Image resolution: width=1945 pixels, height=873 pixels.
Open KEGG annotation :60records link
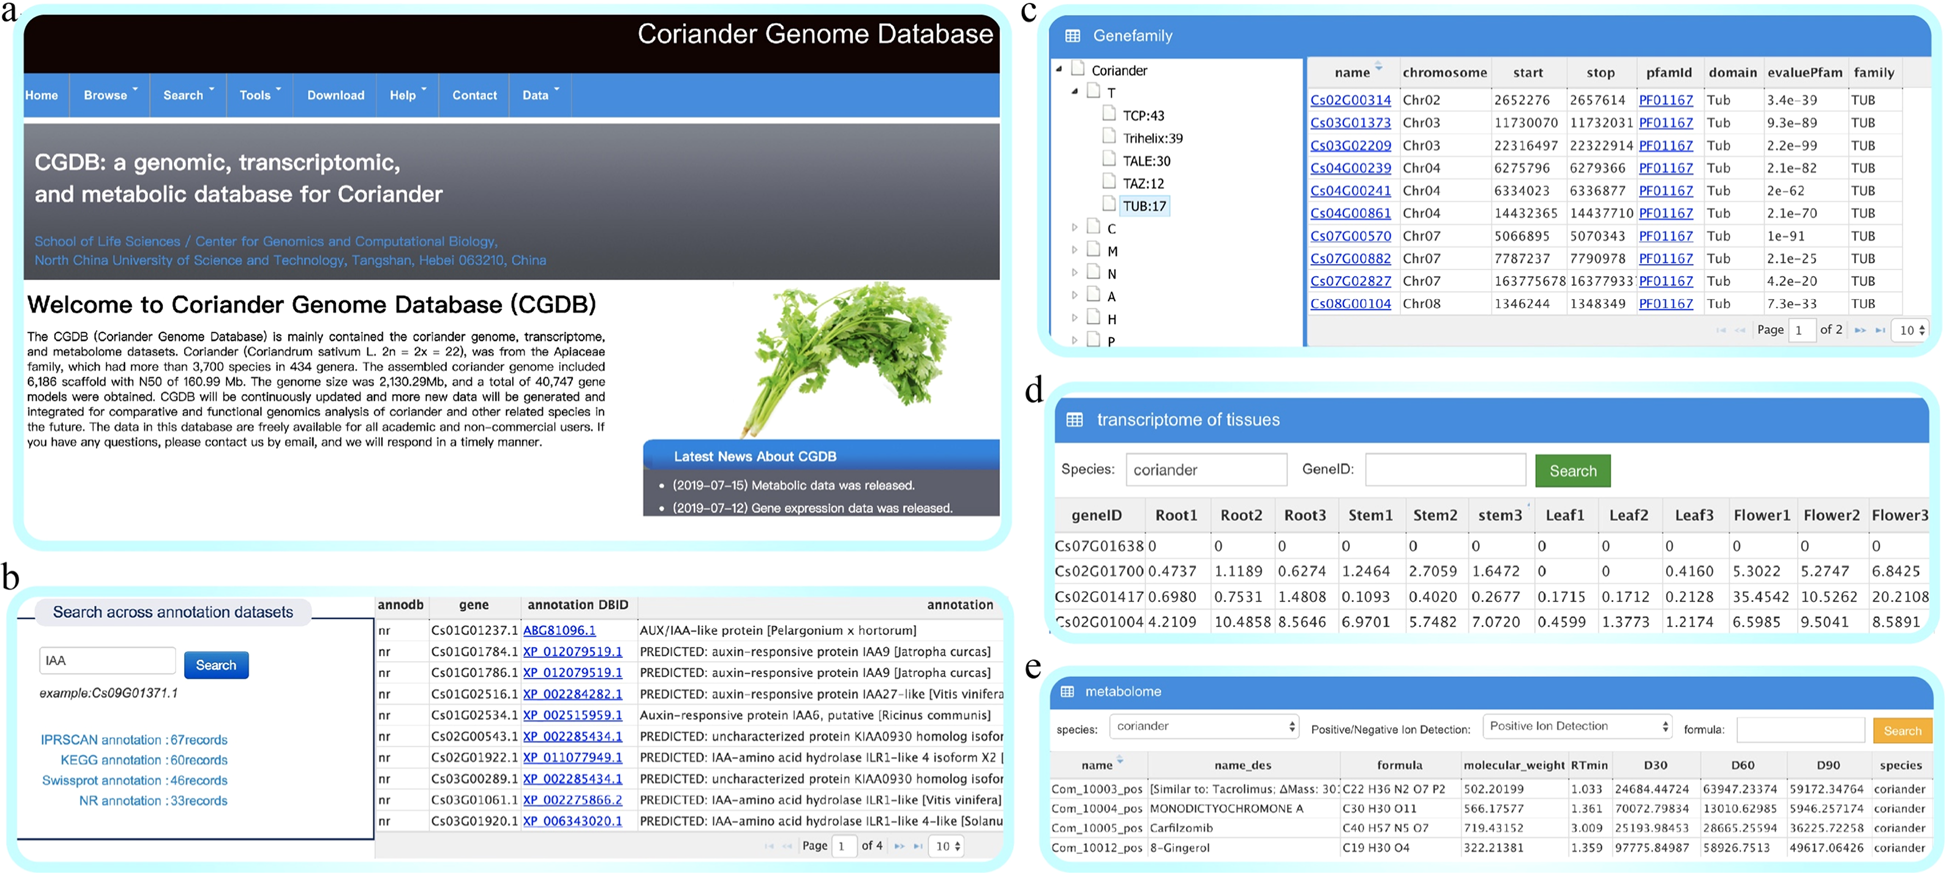pyautogui.click(x=144, y=760)
